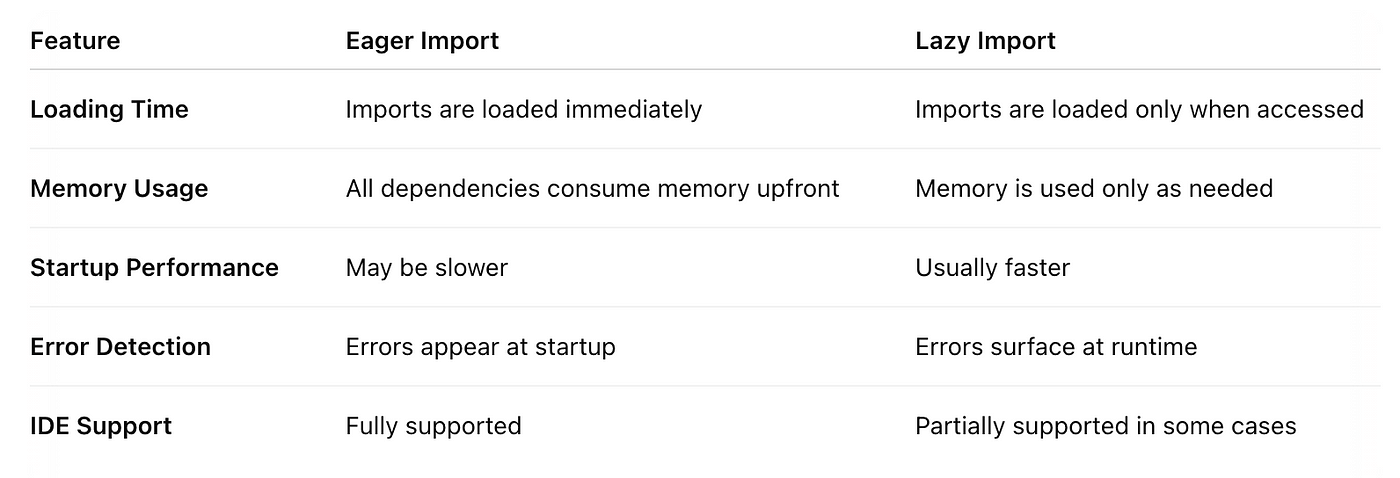
Task: Click 'All dependencies consume memory upfront' cell
Action: pyautogui.click(x=592, y=188)
